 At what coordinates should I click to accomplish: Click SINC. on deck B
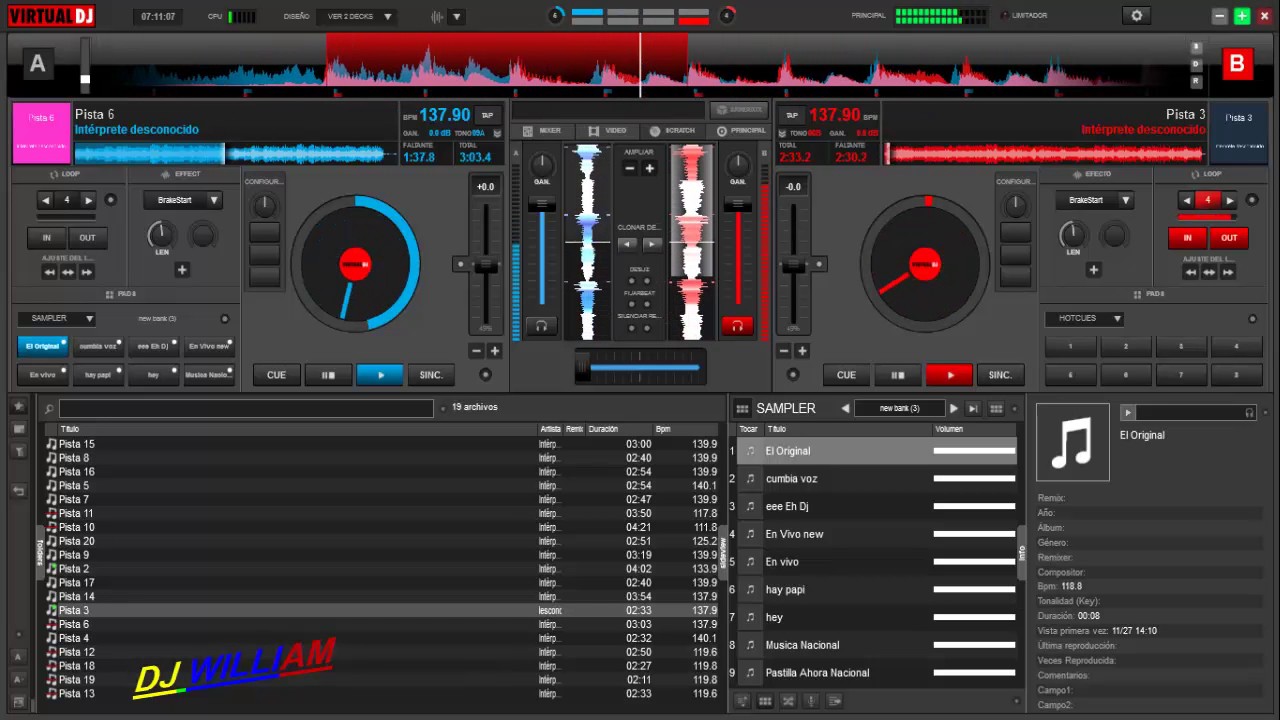point(1000,375)
